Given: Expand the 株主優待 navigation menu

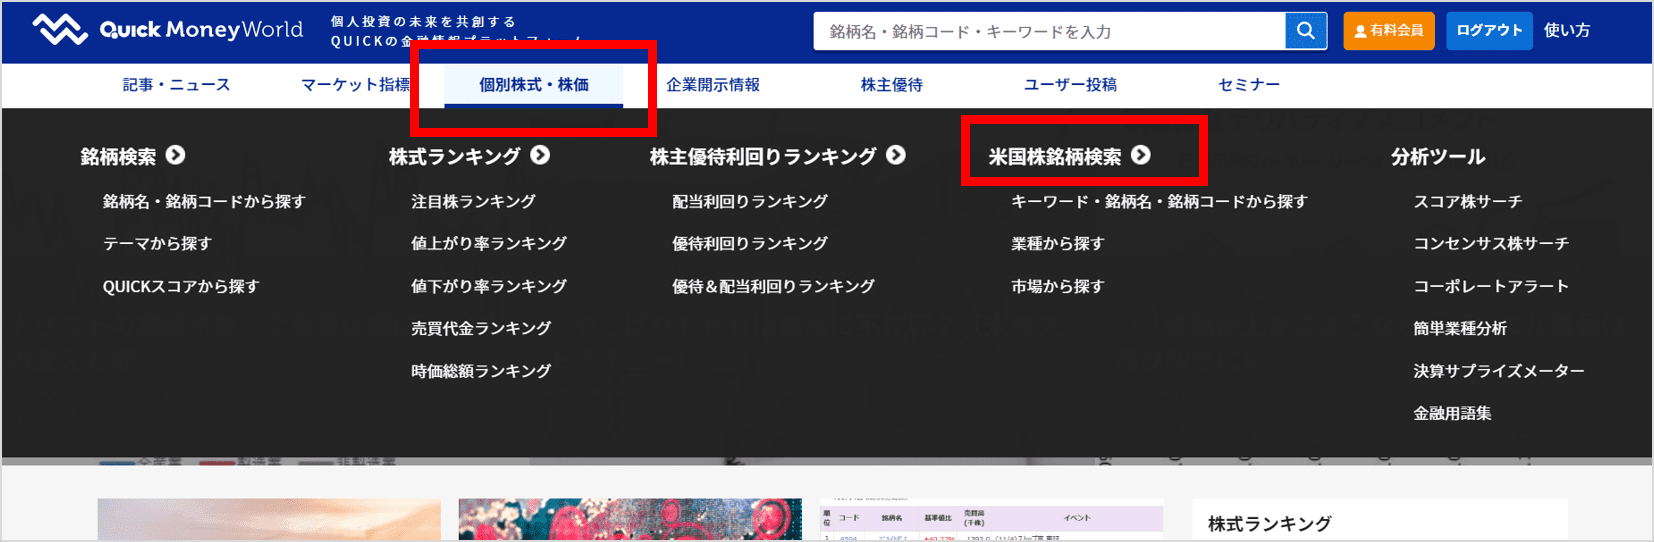Looking at the screenshot, I should (x=891, y=85).
